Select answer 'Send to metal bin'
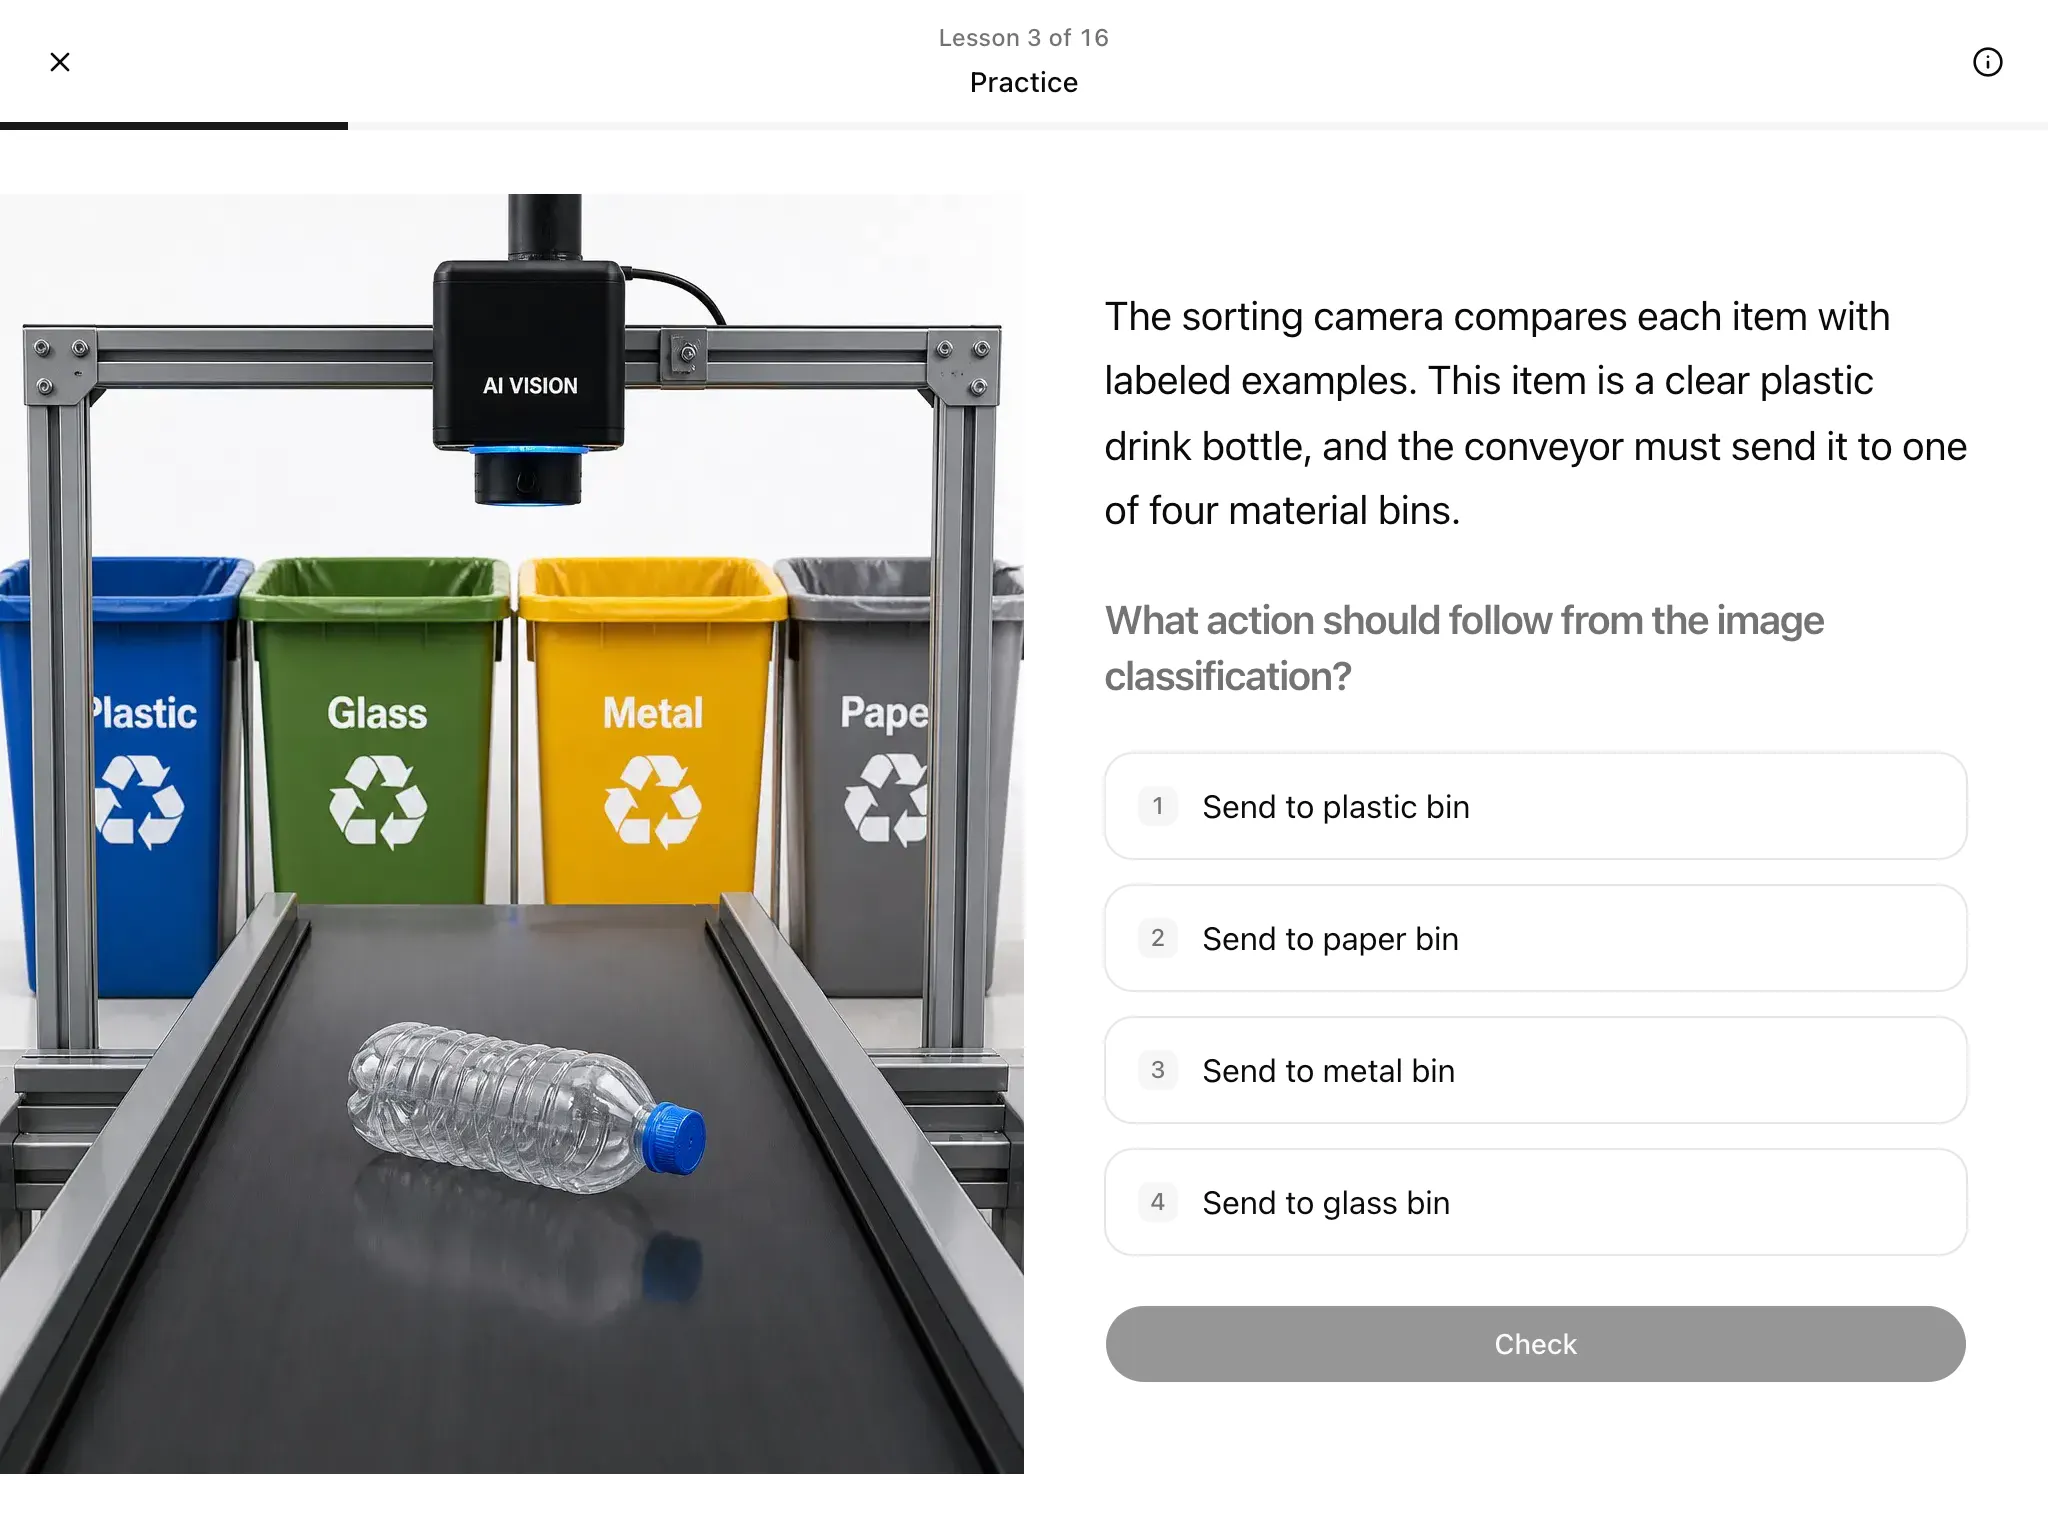This screenshot has height=1536, width=2048. tap(1535, 1070)
